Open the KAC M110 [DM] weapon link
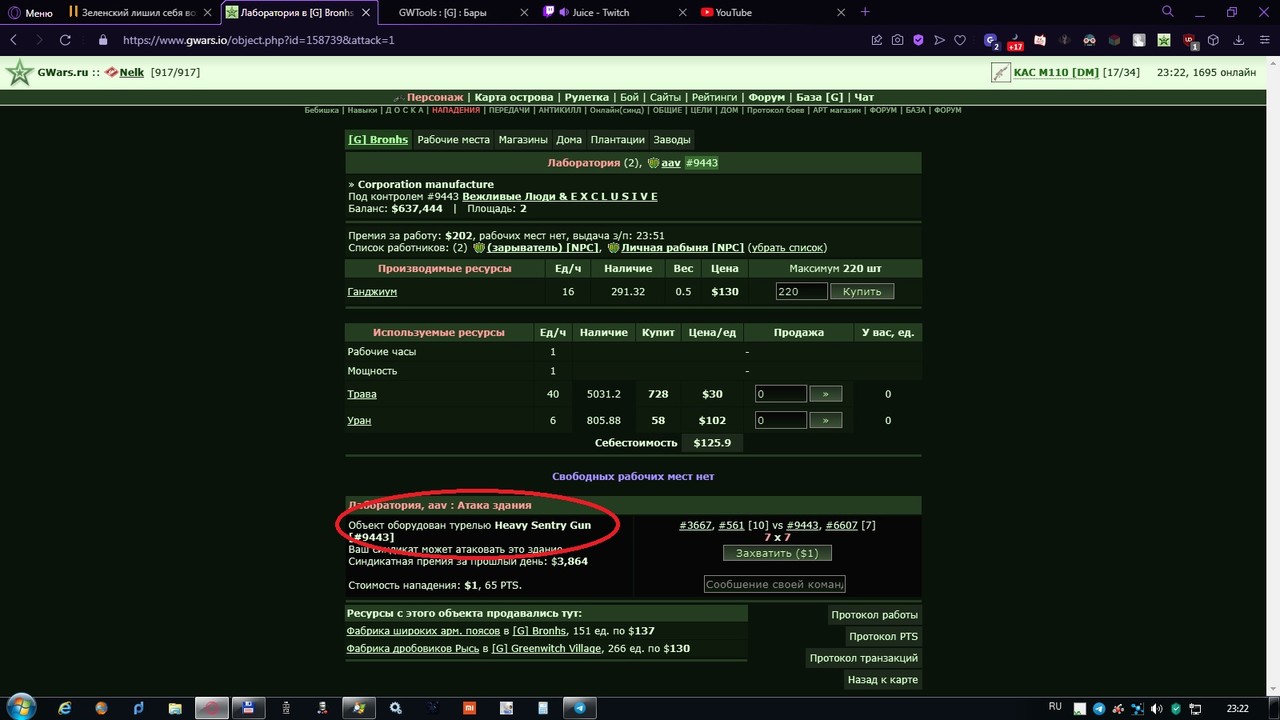This screenshot has width=1280, height=720. coord(1055,73)
